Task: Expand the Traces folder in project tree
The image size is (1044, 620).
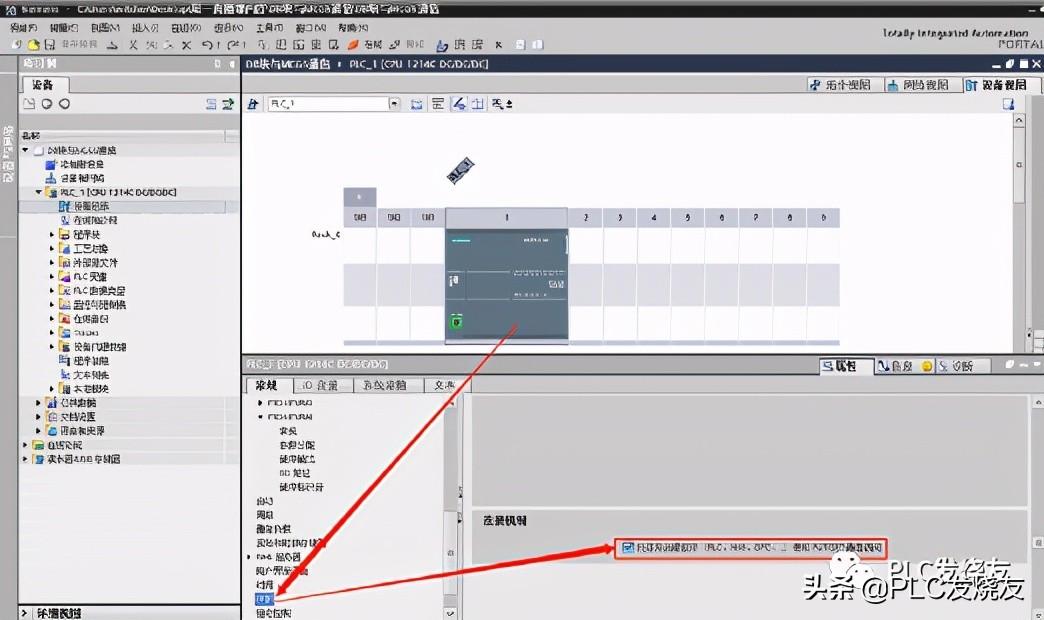Action: [x=51, y=332]
